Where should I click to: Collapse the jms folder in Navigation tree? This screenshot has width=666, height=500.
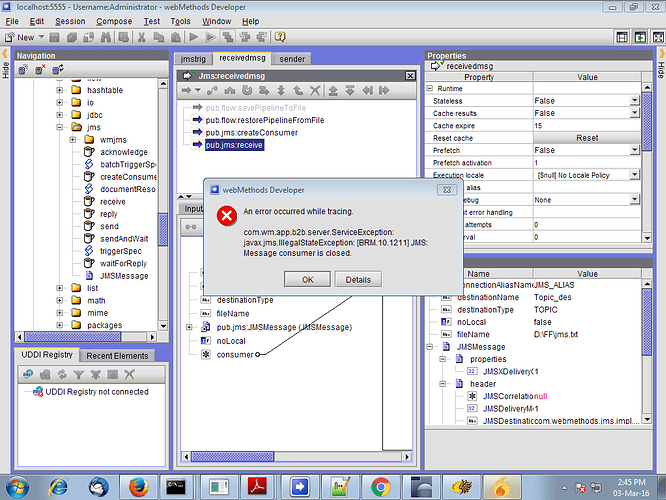coord(59,127)
